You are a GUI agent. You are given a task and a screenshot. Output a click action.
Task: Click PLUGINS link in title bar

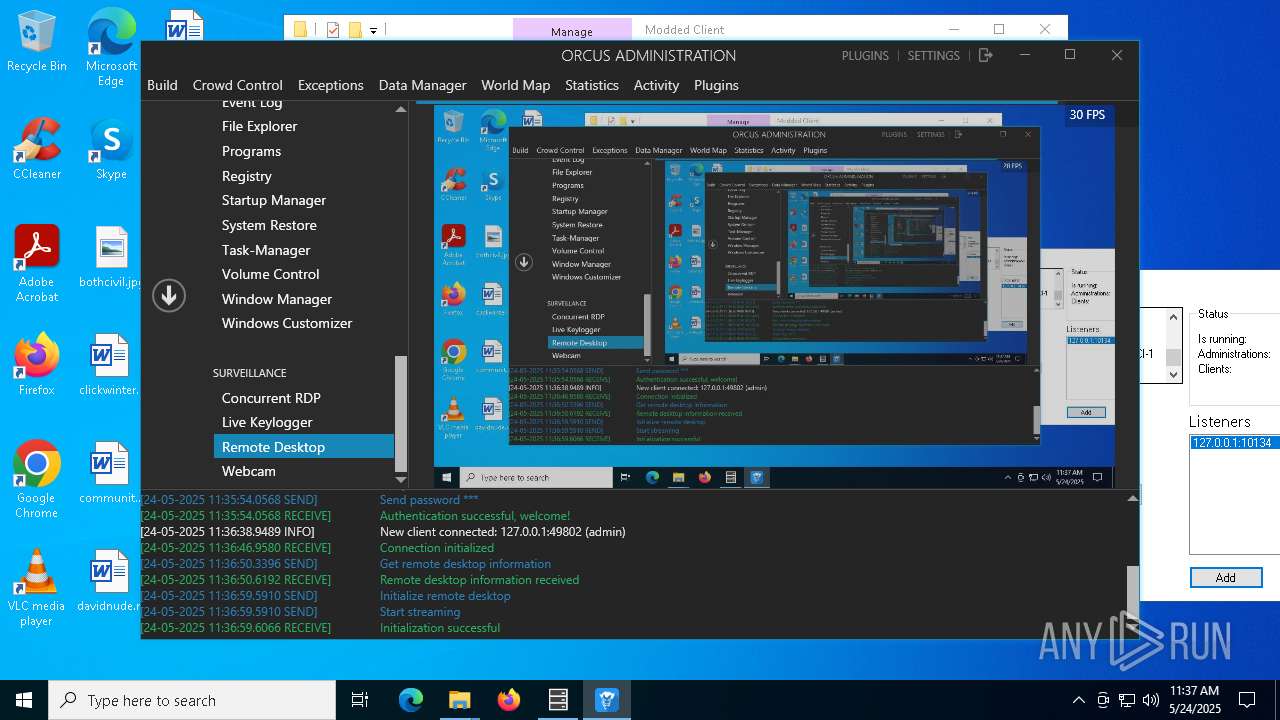pos(865,56)
